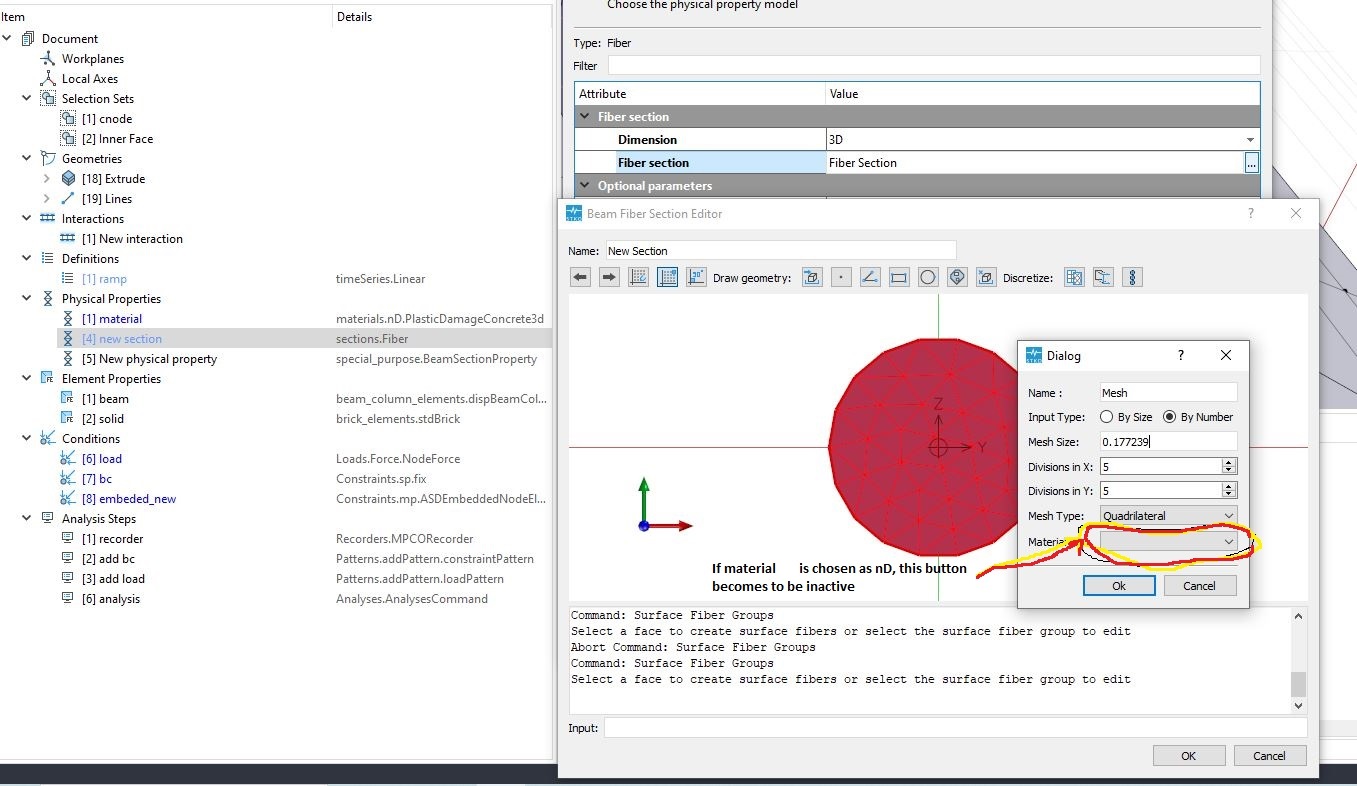Select the draw point geometry tool
This screenshot has width=1357, height=786.
(841, 277)
